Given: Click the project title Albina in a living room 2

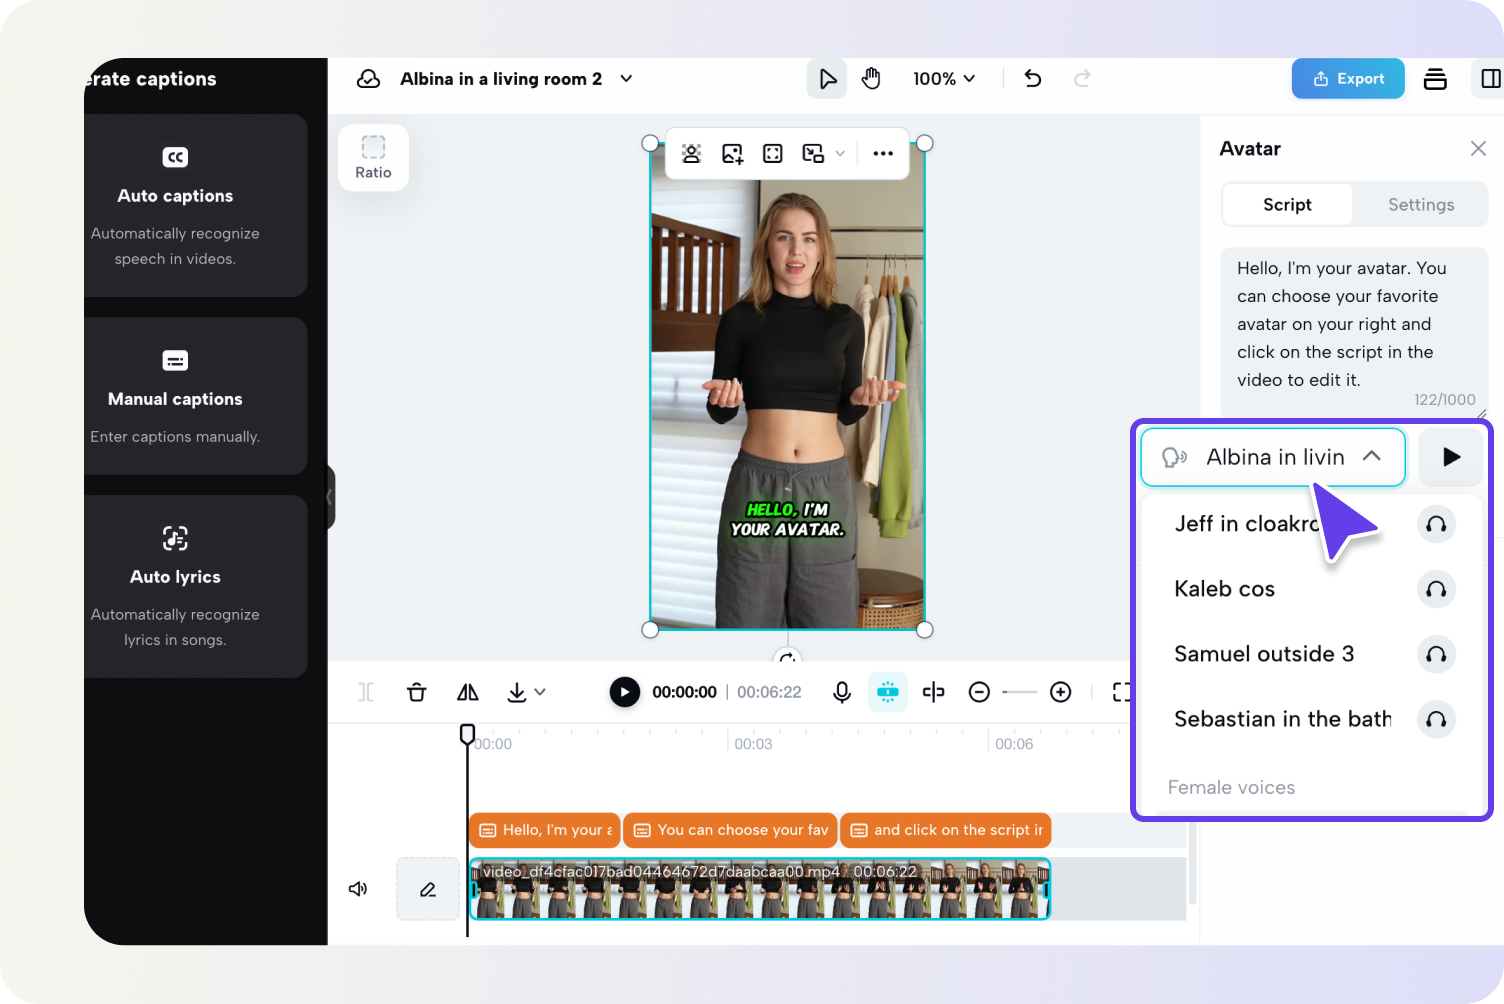Looking at the screenshot, I should click(501, 79).
